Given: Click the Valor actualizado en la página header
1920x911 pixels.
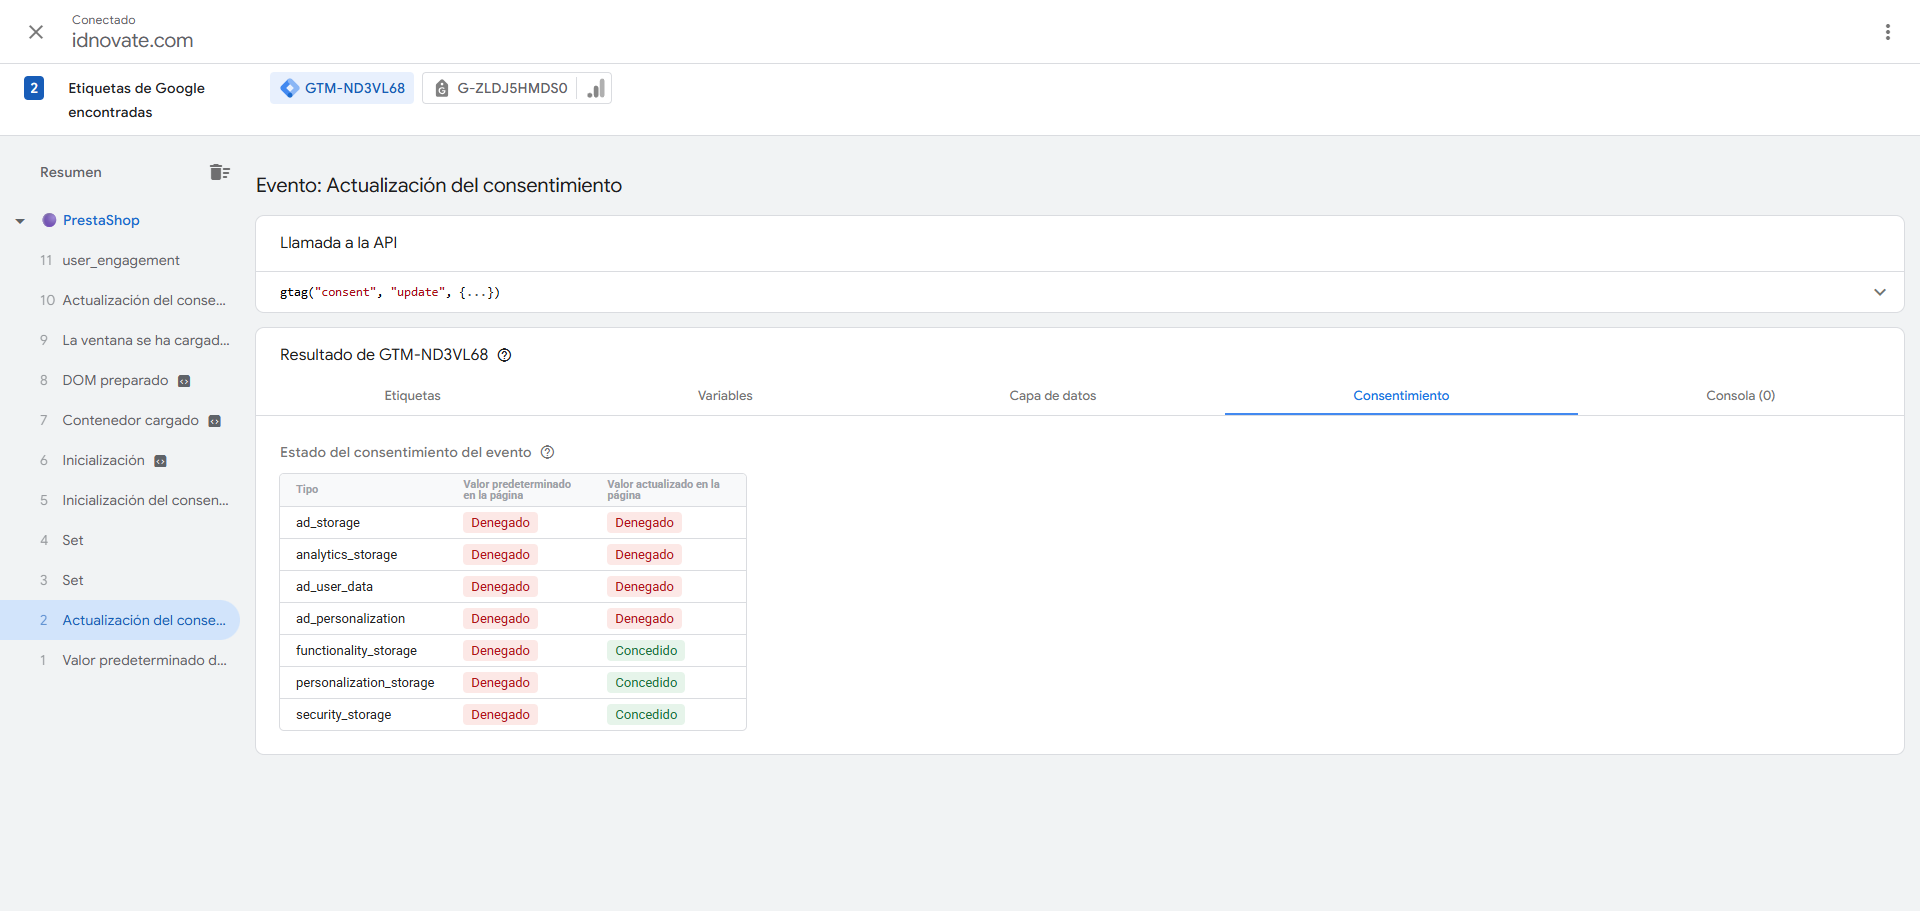Looking at the screenshot, I should 663,490.
